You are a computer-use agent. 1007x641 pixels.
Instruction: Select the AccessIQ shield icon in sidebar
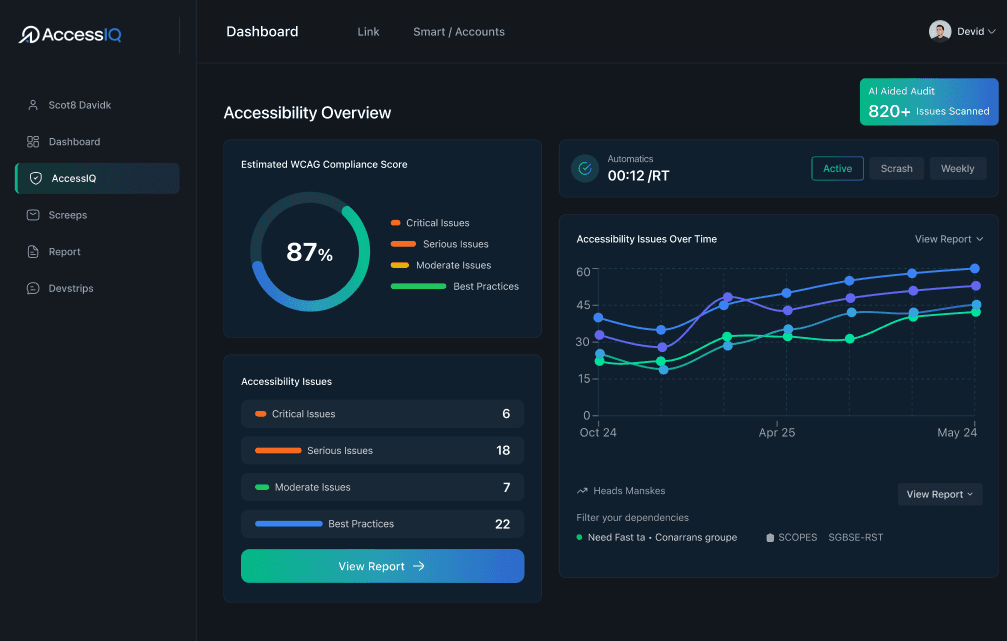33,178
